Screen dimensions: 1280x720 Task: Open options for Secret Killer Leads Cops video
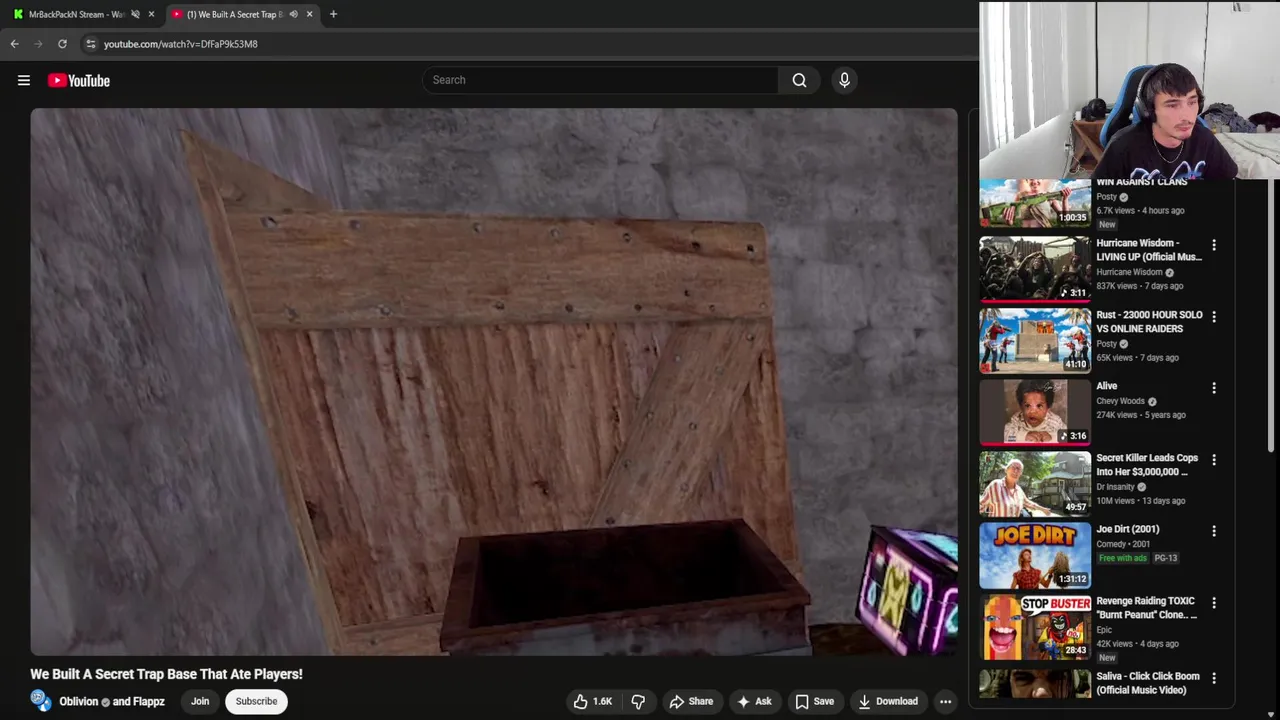point(1214,460)
